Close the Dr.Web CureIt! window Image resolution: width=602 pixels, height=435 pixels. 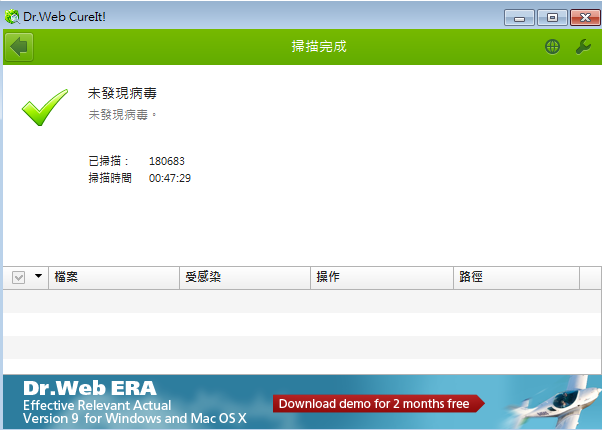point(585,18)
